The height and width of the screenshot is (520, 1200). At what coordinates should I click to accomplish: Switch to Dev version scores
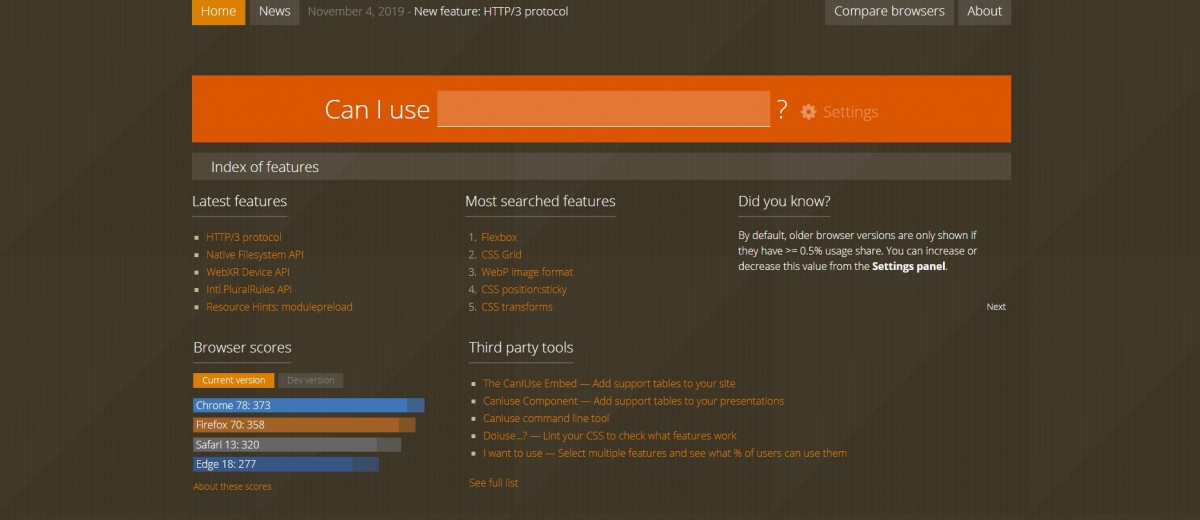pyautogui.click(x=310, y=380)
